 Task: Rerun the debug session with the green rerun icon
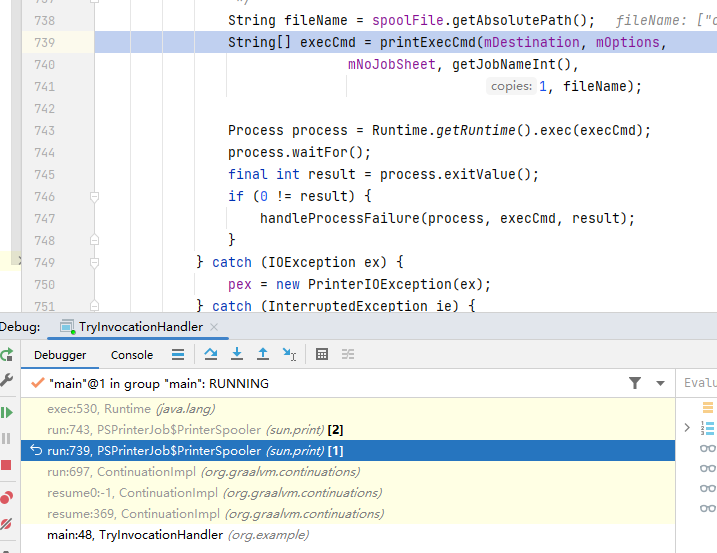7,355
